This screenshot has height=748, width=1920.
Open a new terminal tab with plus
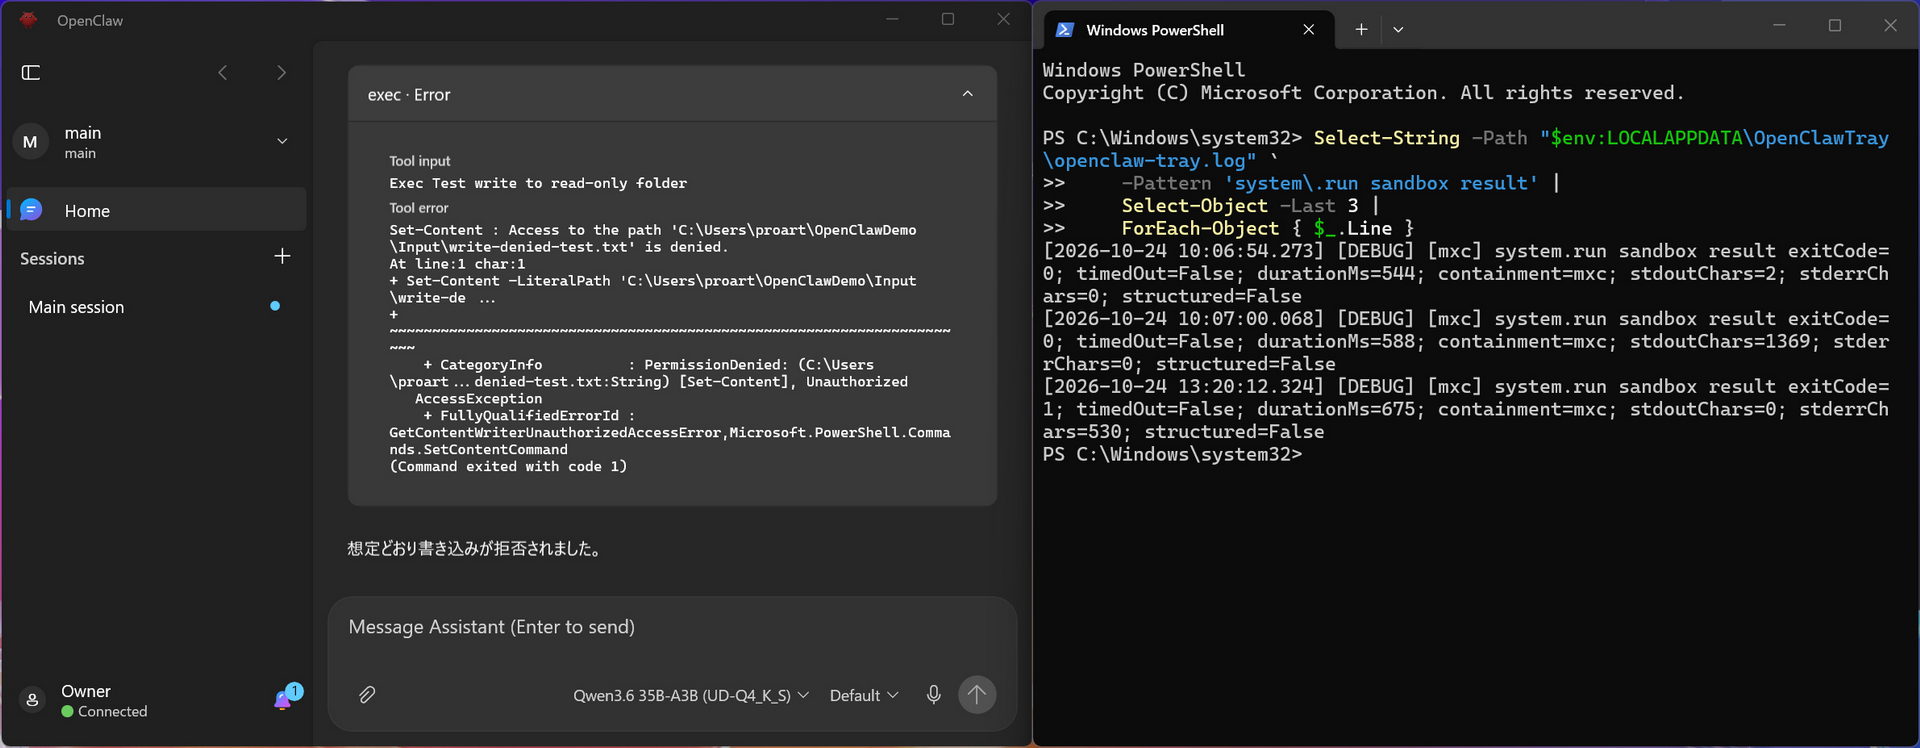tap(1361, 29)
